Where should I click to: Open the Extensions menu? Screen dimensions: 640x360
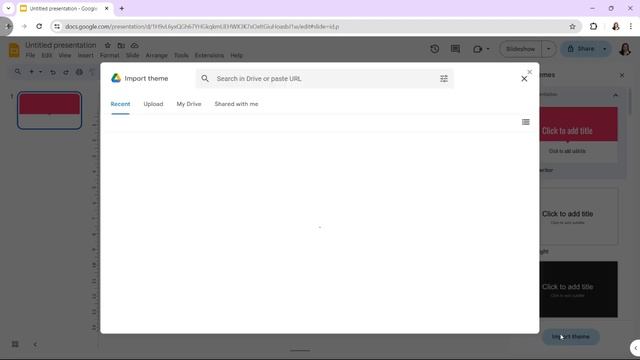coord(209,55)
